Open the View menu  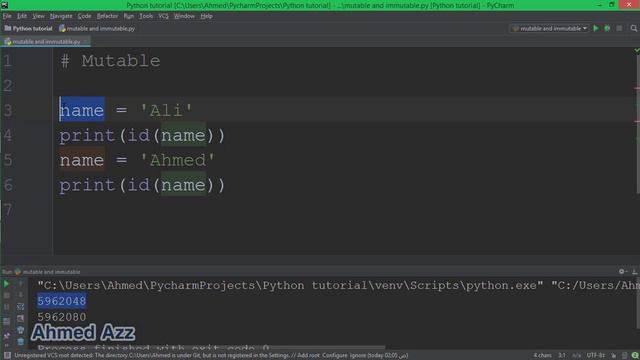(x=38, y=16)
